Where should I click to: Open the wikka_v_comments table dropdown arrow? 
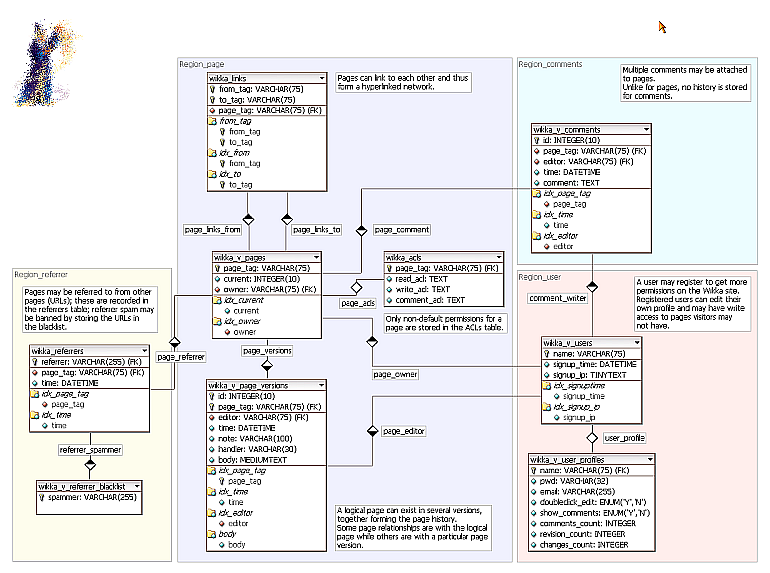646,130
